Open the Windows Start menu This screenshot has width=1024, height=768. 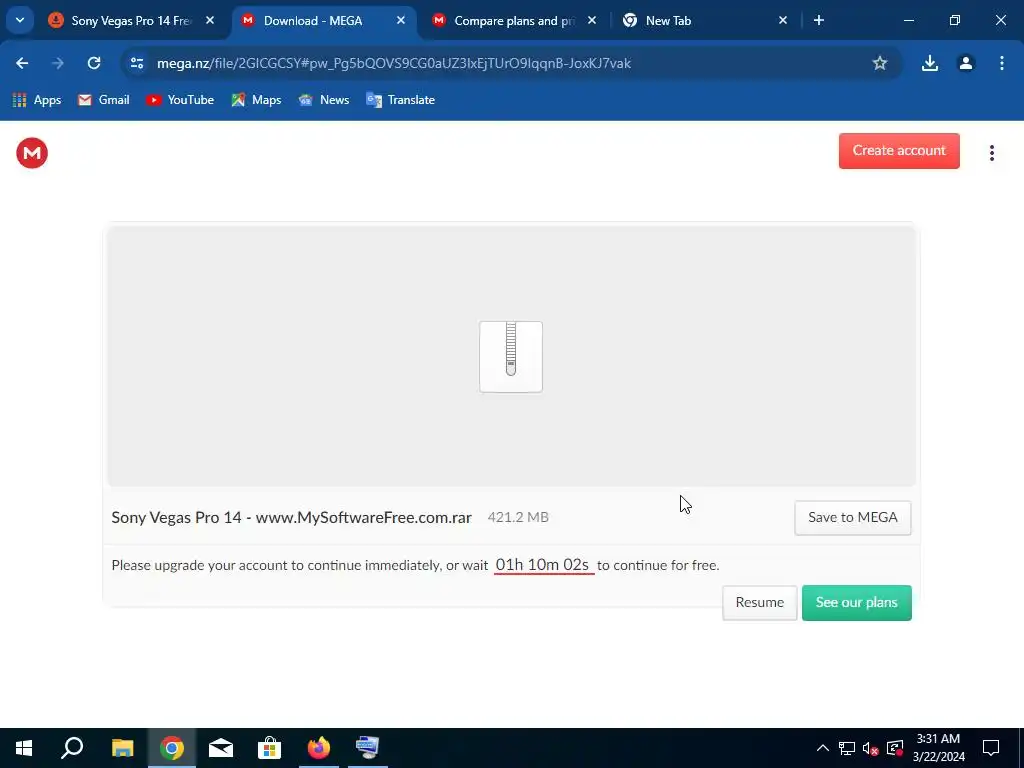(24, 748)
